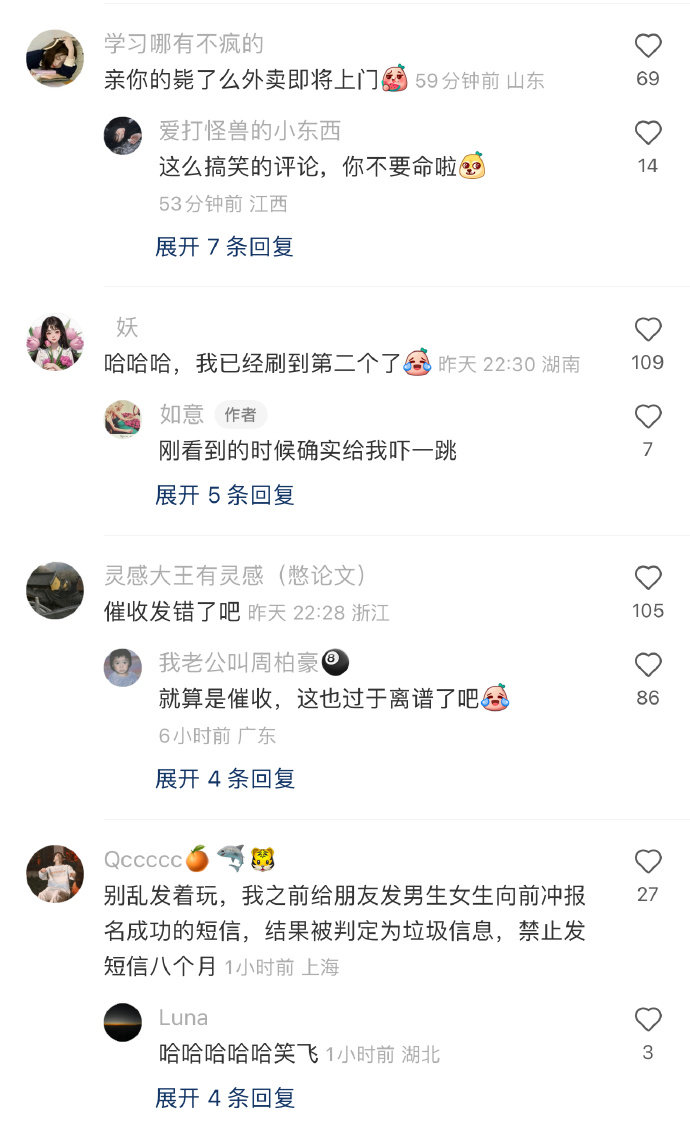Like the 催收发错了吧 comment

(648, 577)
